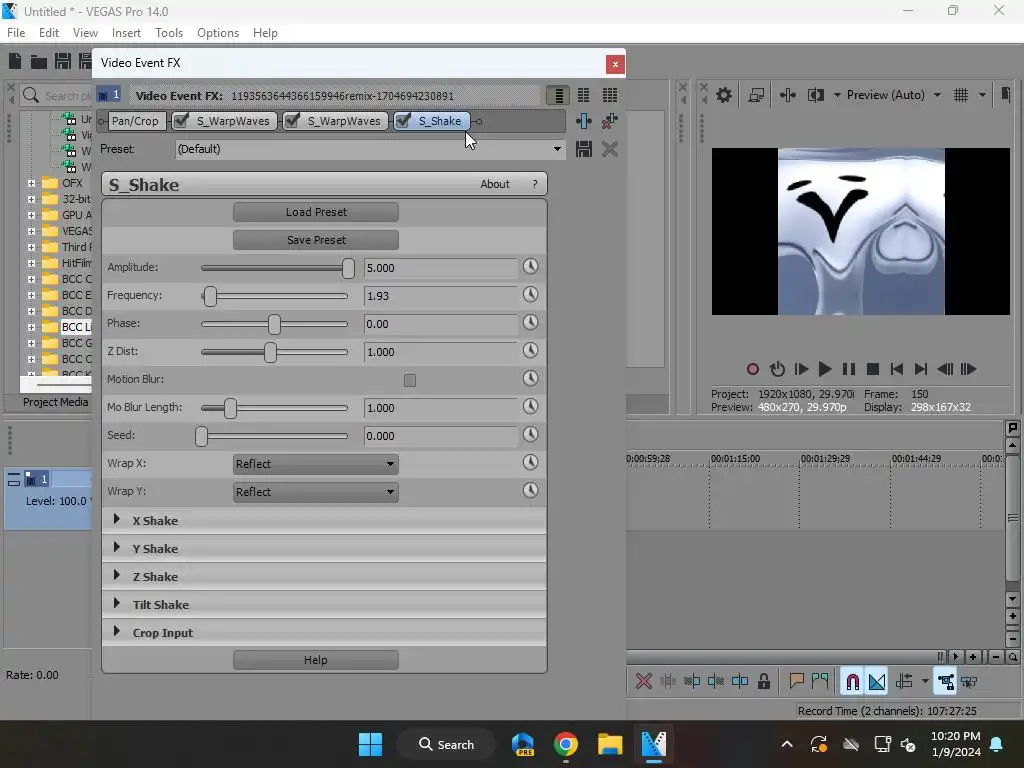This screenshot has height=768, width=1024.
Task: Toggle the second S_WarpWaves enable checkbox
Action: 293,121
